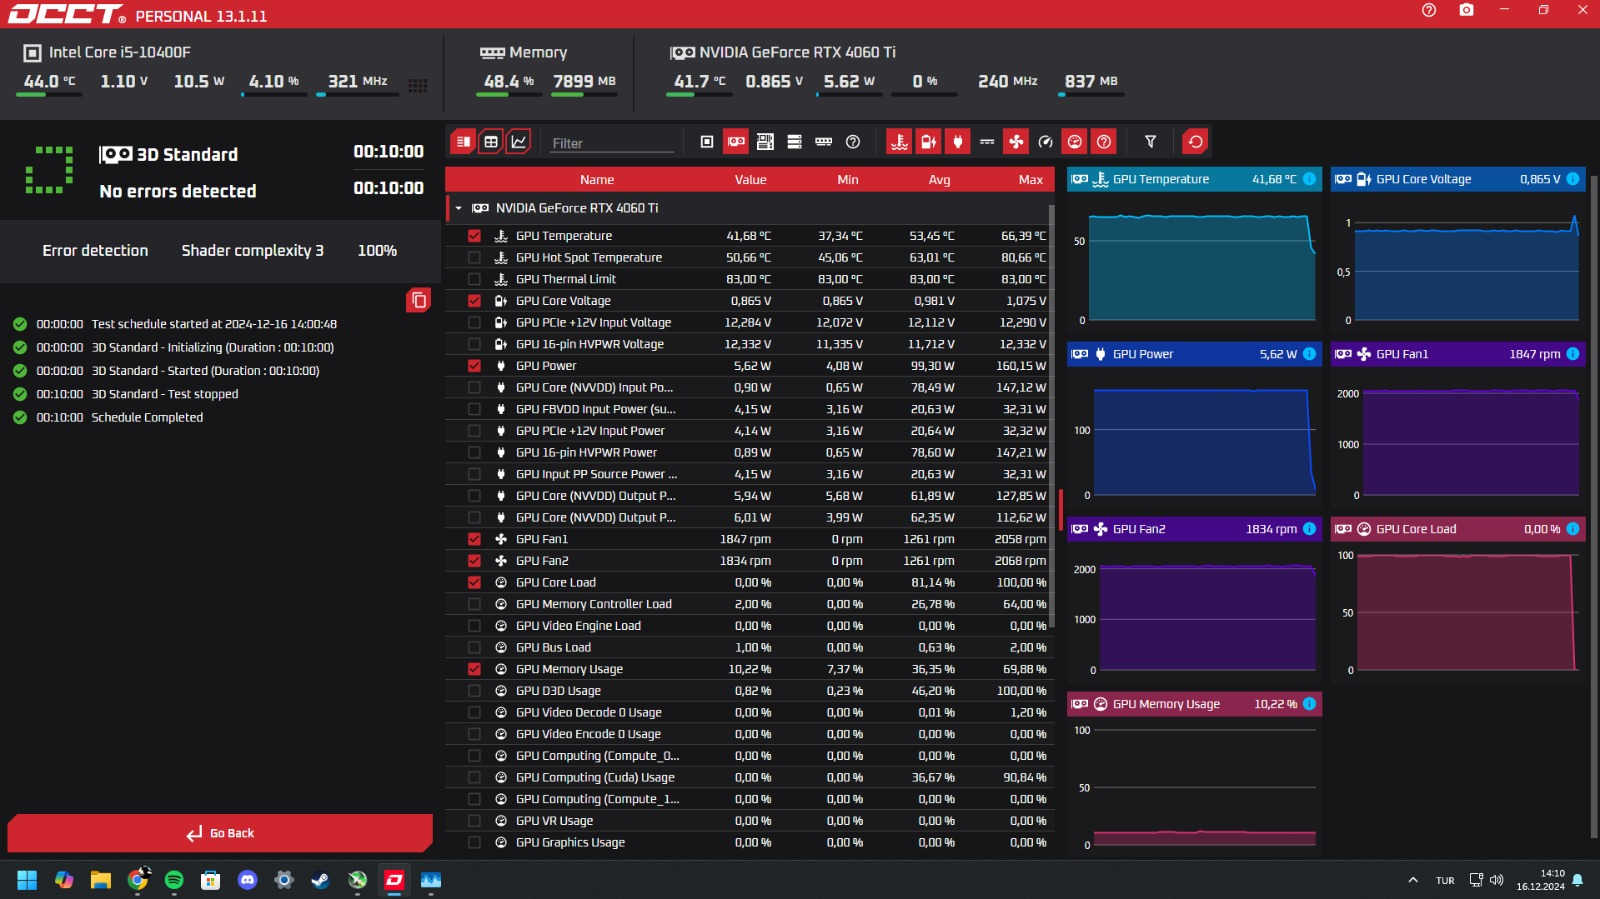Toggle the temperature sensor filter icon

899,142
